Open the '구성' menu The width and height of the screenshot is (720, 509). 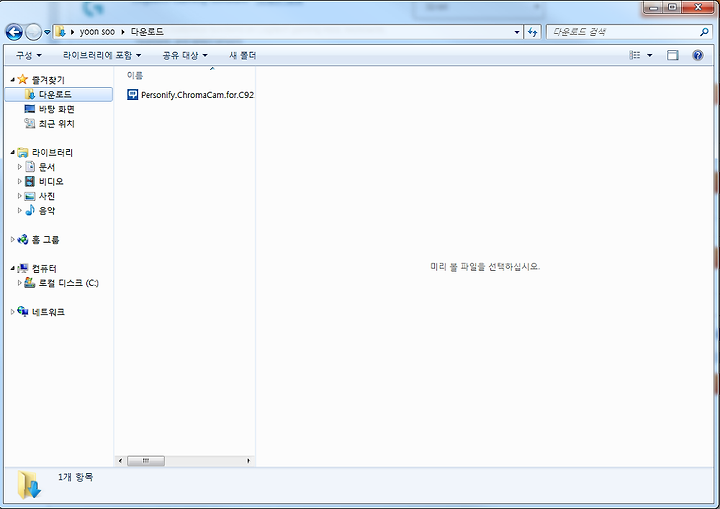[x=28, y=55]
